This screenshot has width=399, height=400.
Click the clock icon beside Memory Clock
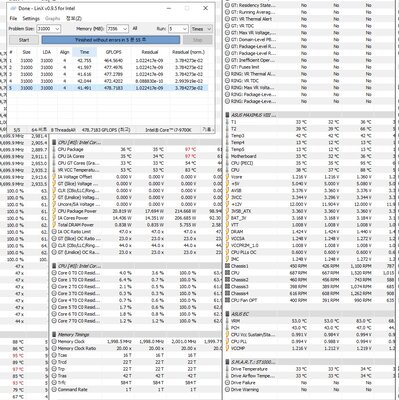(x=54, y=341)
